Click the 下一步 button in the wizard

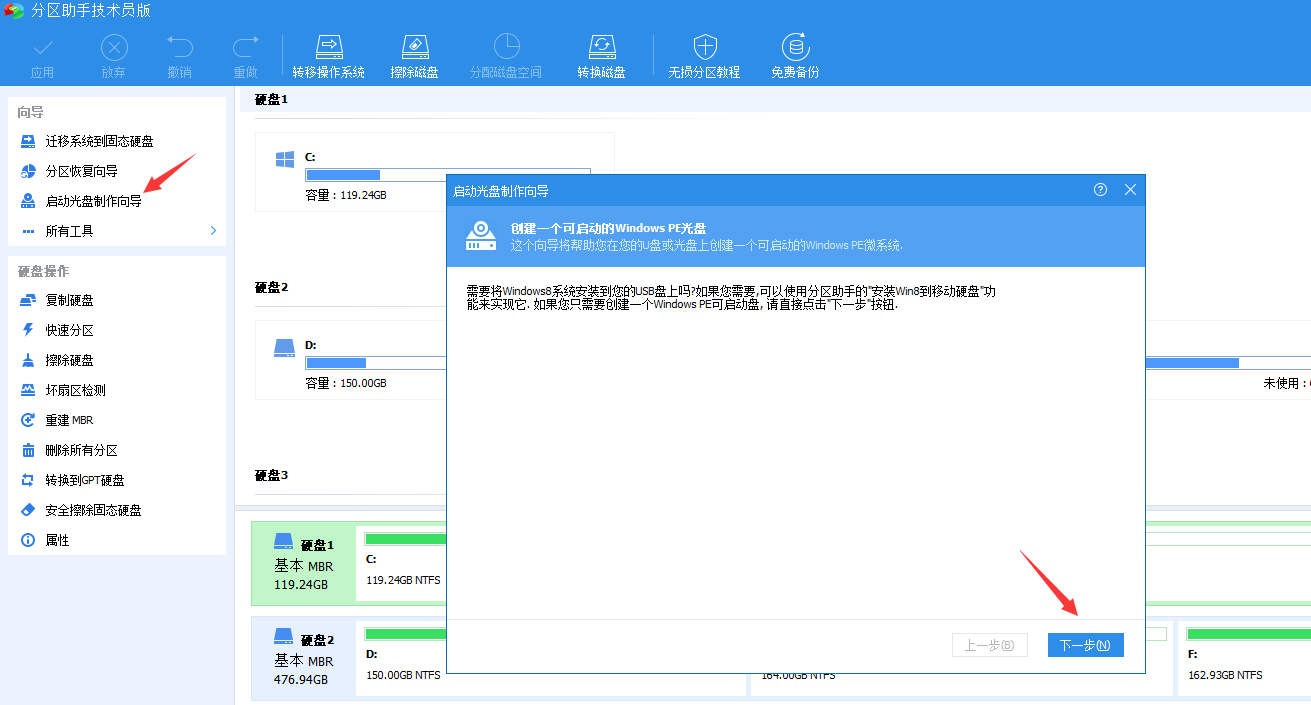coord(1085,644)
